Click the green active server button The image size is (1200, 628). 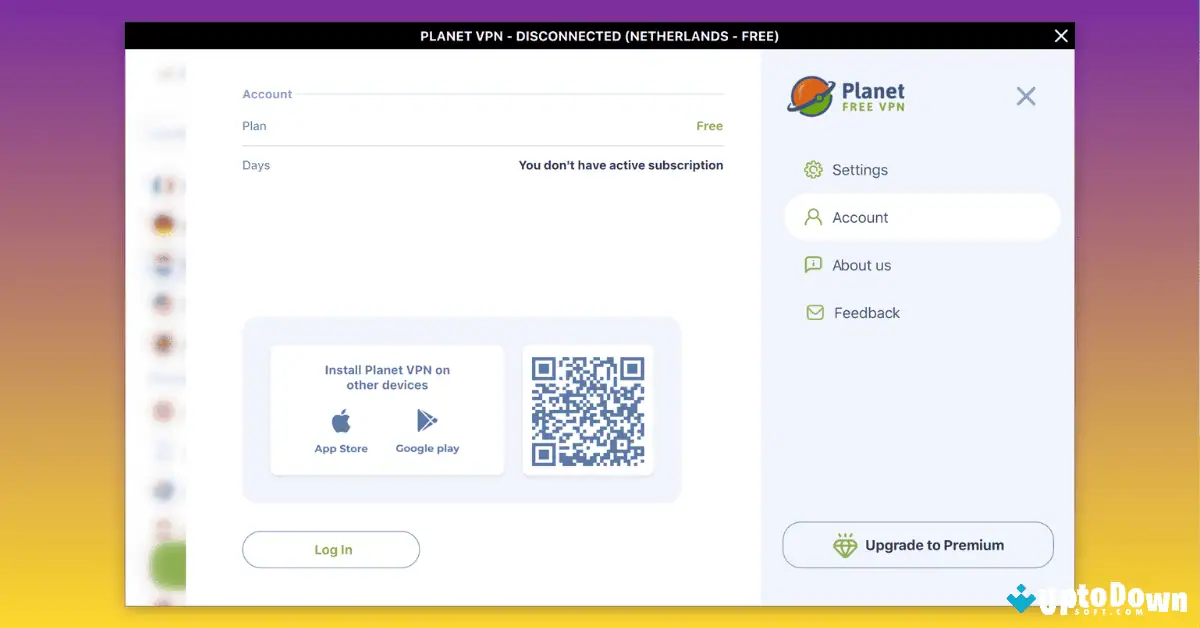coord(167,563)
